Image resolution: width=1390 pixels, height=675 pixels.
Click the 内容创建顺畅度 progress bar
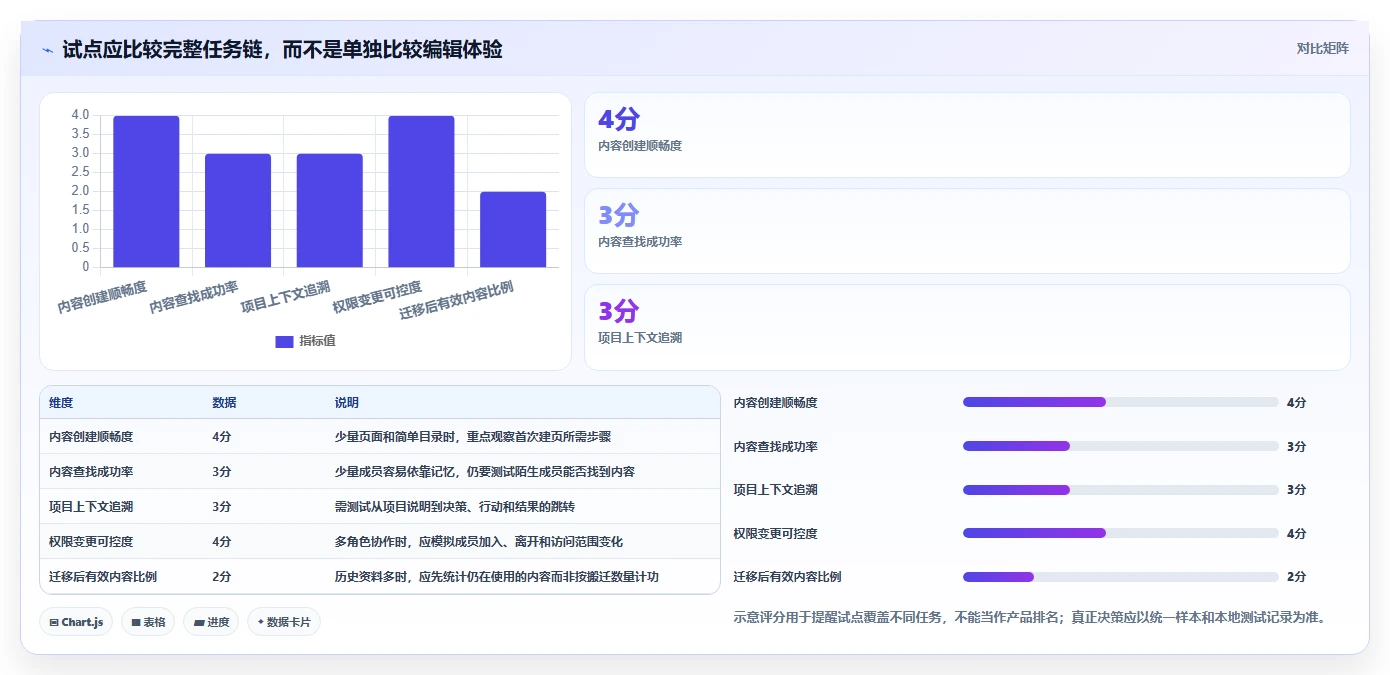tap(1120, 402)
